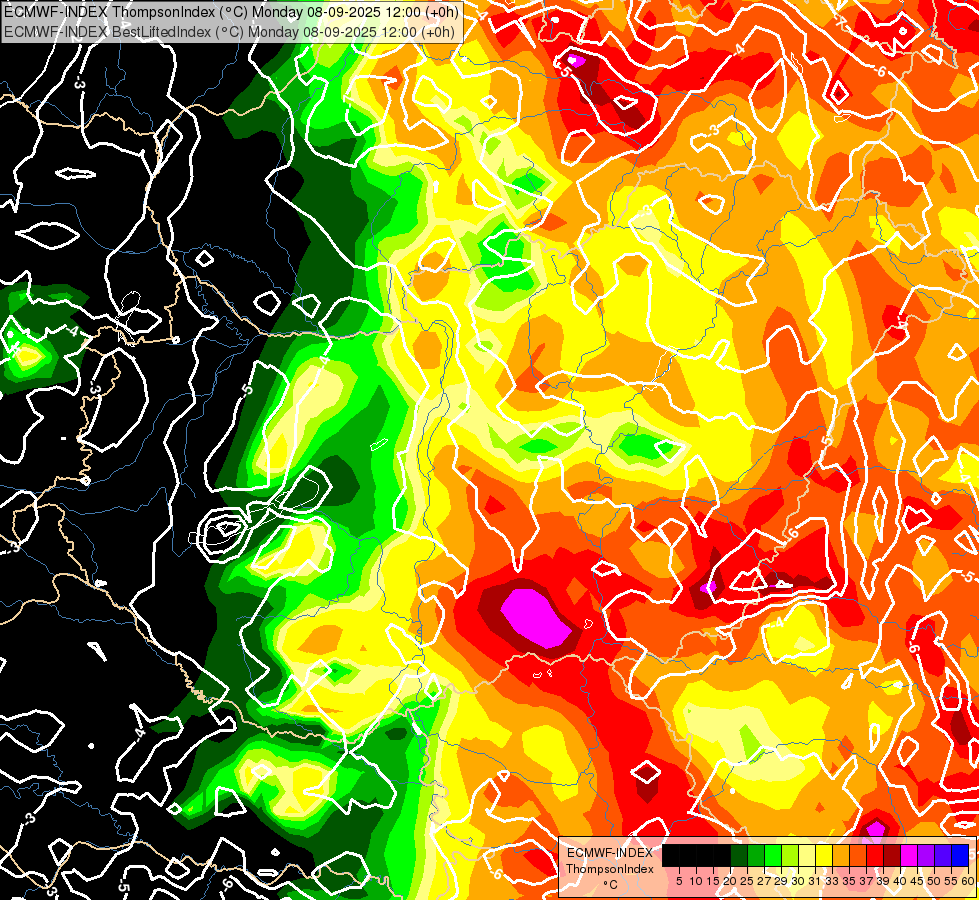Viewport: 979px width, 900px height.
Task: Select the dark orange 35–37 legend swatch
Action: [858, 856]
